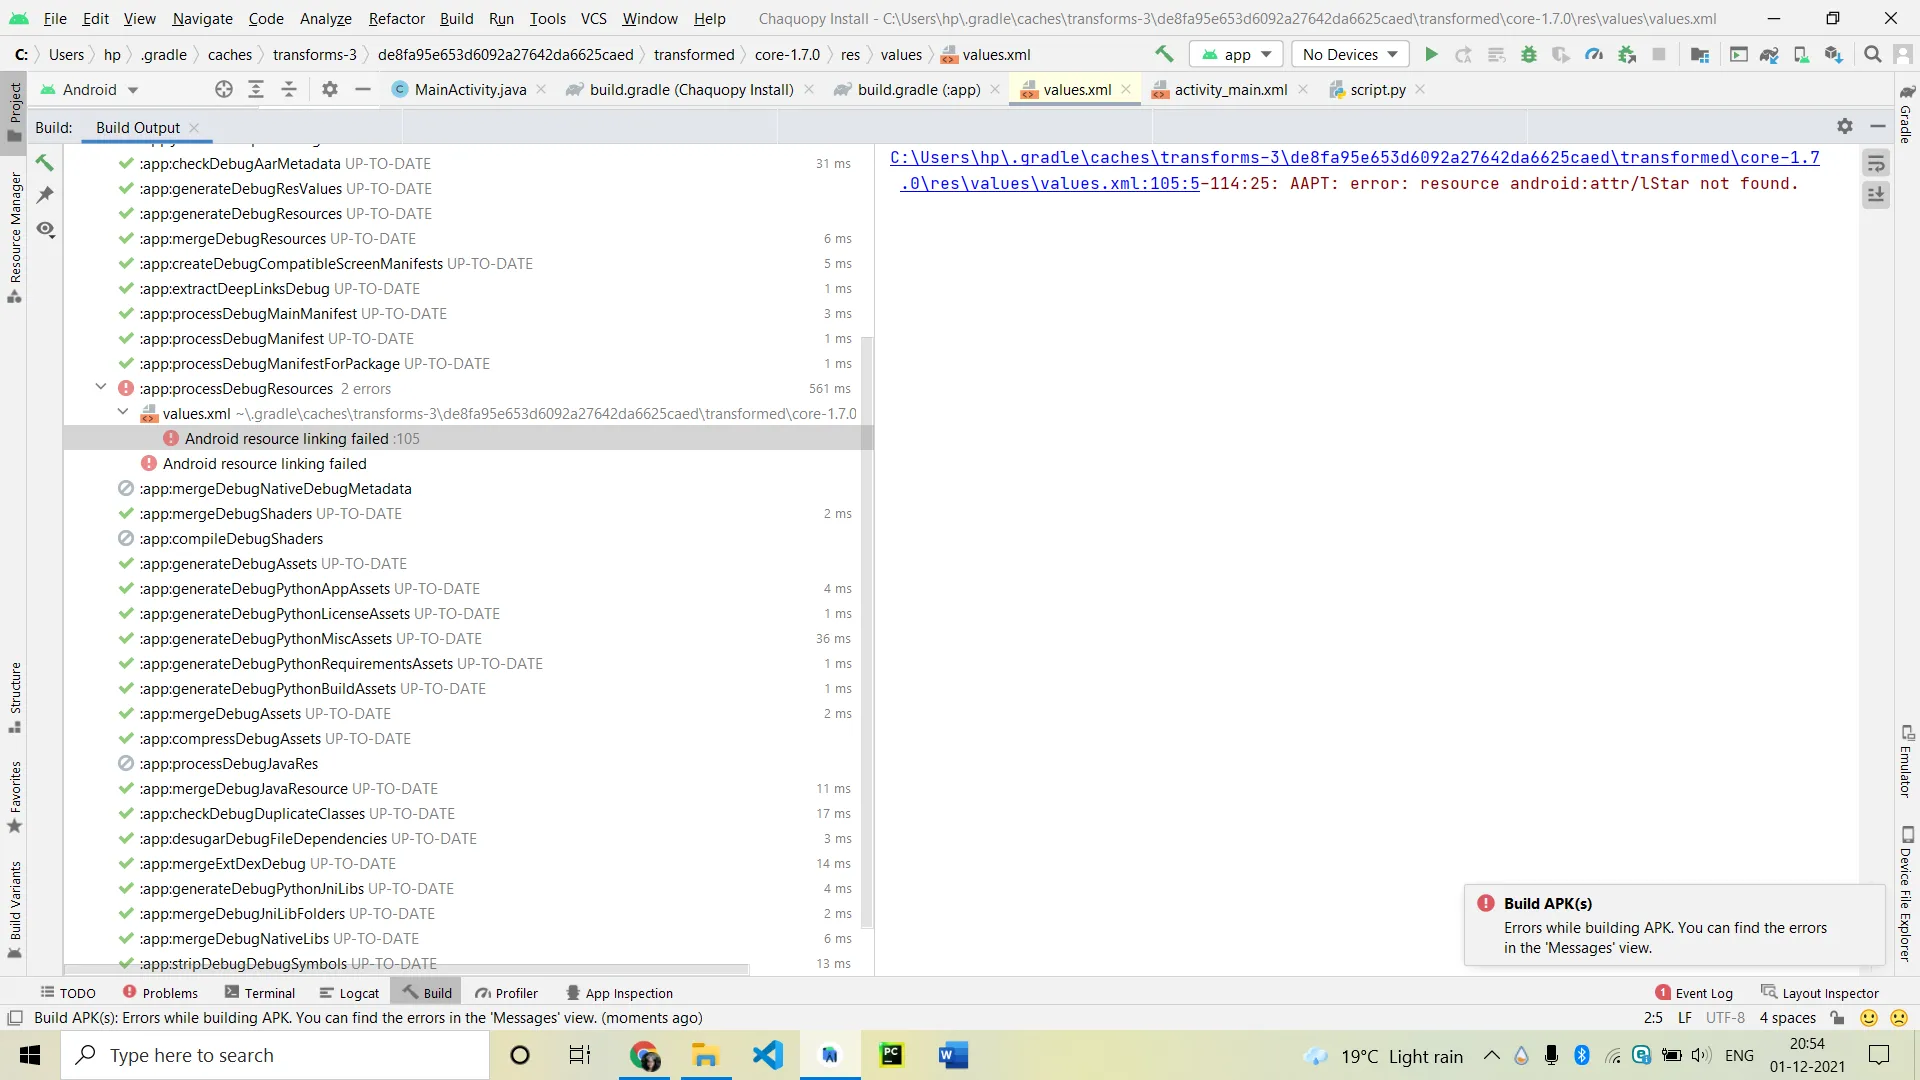
Task: Open the Search Everywhere magnifier icon
Action: (x=1873, y=55)
